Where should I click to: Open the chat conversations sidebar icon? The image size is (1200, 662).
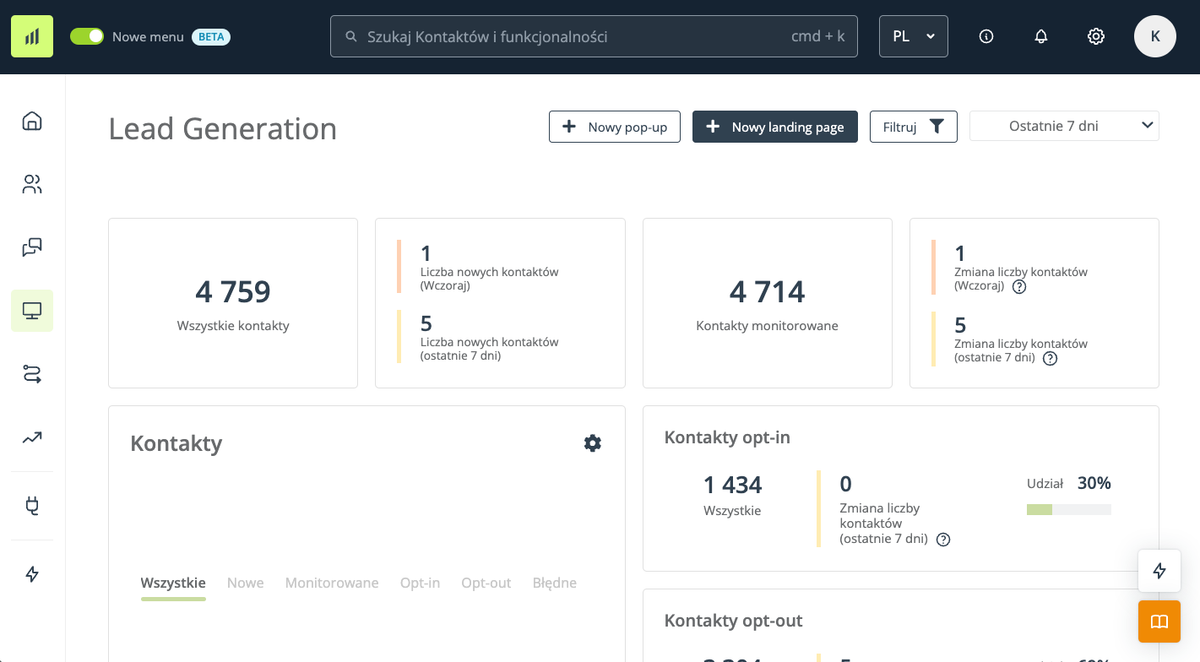(x=32, y=247)
